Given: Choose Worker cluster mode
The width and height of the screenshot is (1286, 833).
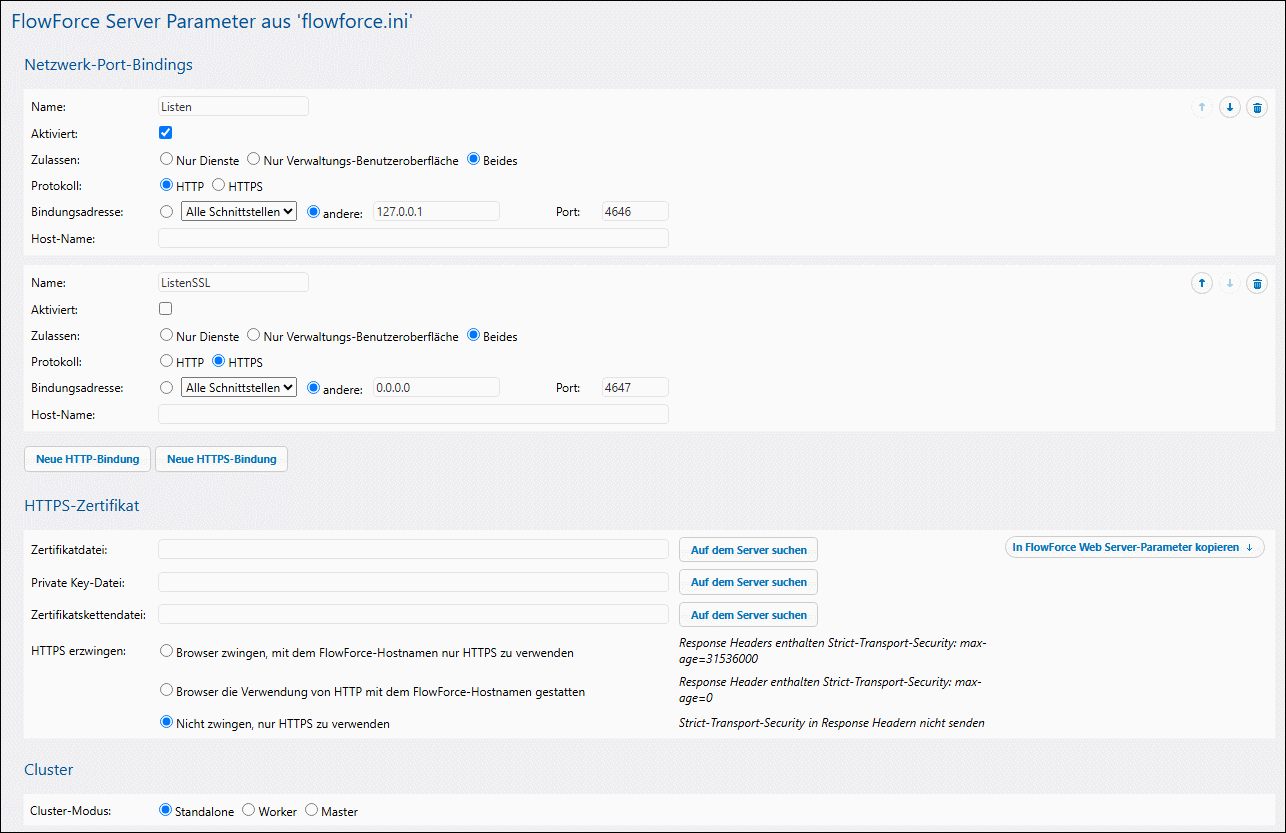Looking at the screenshot, I should coord(249,811).
